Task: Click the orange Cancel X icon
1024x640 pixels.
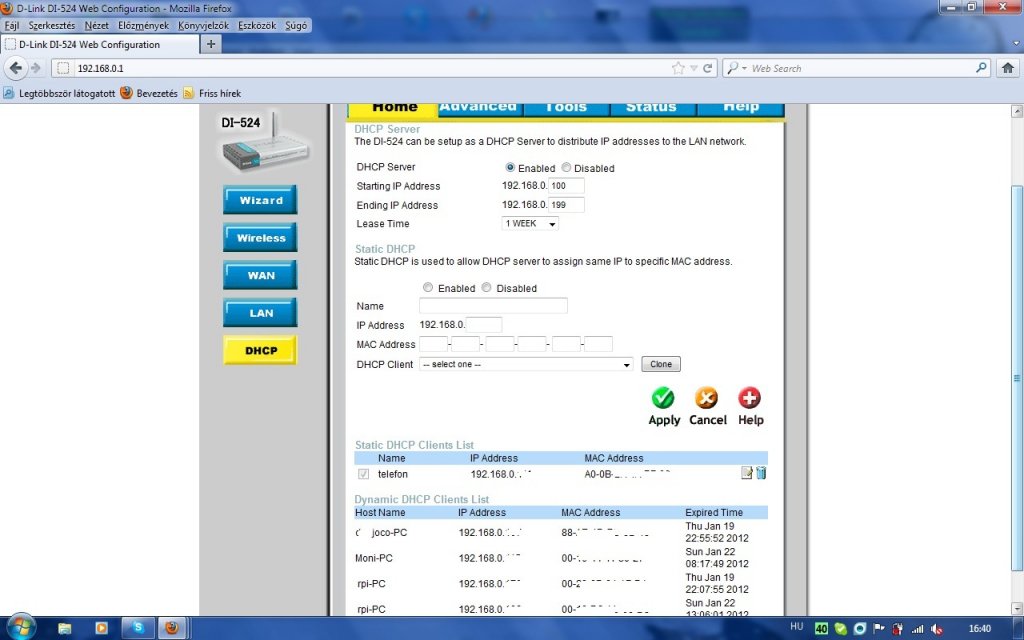Action: point(706,398)
